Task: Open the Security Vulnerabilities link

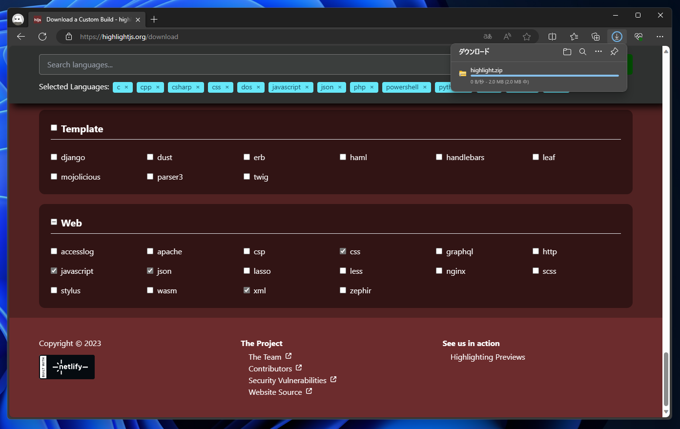Action: [287, 380]
